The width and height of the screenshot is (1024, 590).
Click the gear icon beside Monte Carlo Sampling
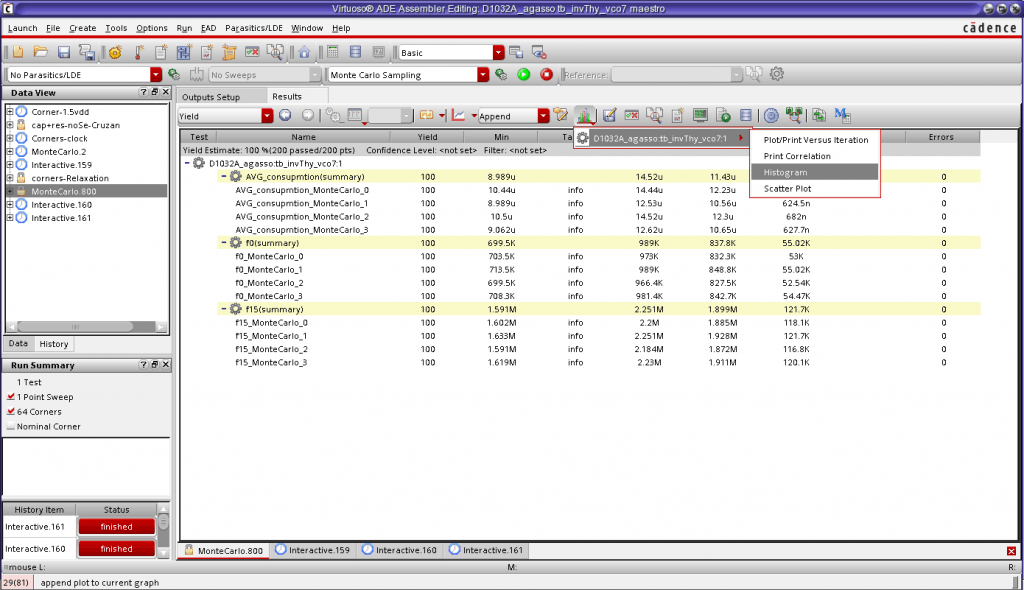(501, 74)
